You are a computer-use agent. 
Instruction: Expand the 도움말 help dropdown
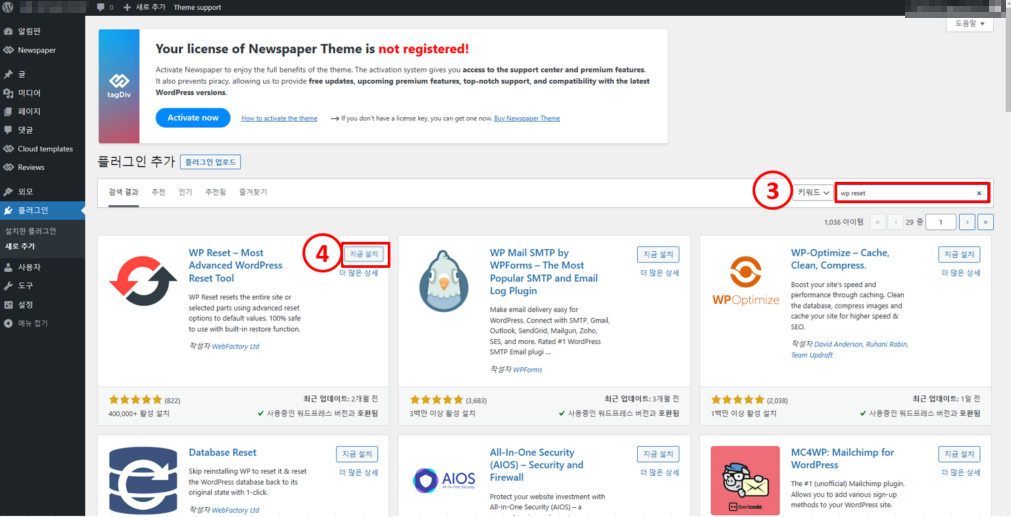pos(970,24)
